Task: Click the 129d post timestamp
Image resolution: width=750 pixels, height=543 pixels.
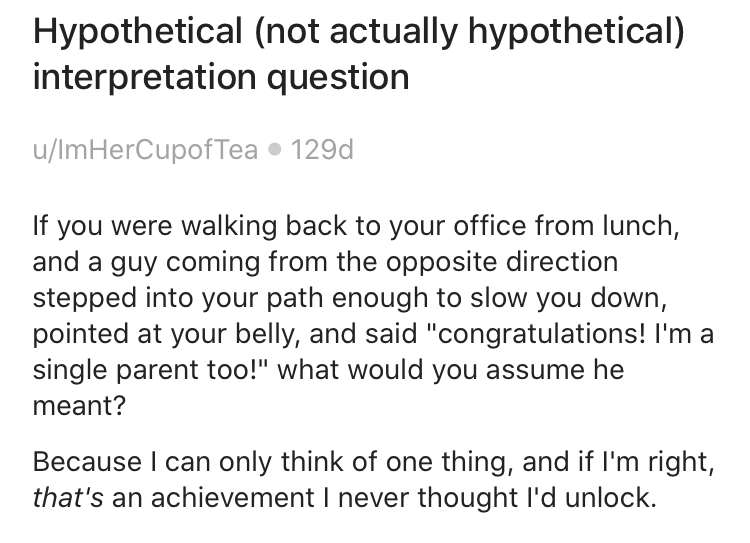Action: [x=322, y=150]
